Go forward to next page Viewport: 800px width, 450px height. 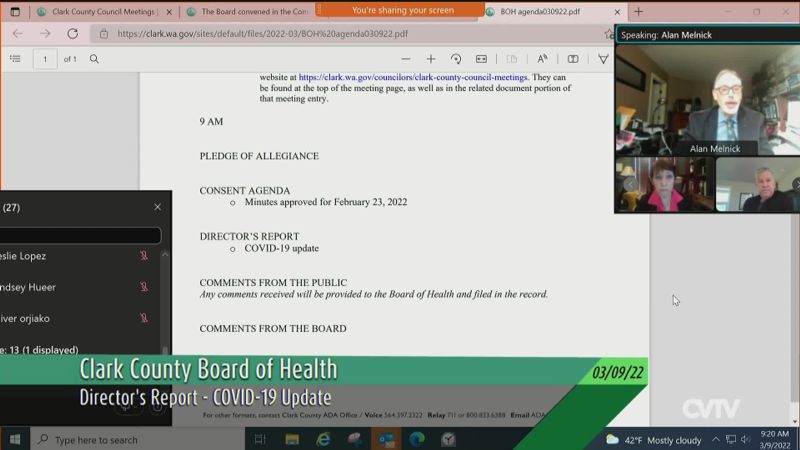(x=45, y=34)
